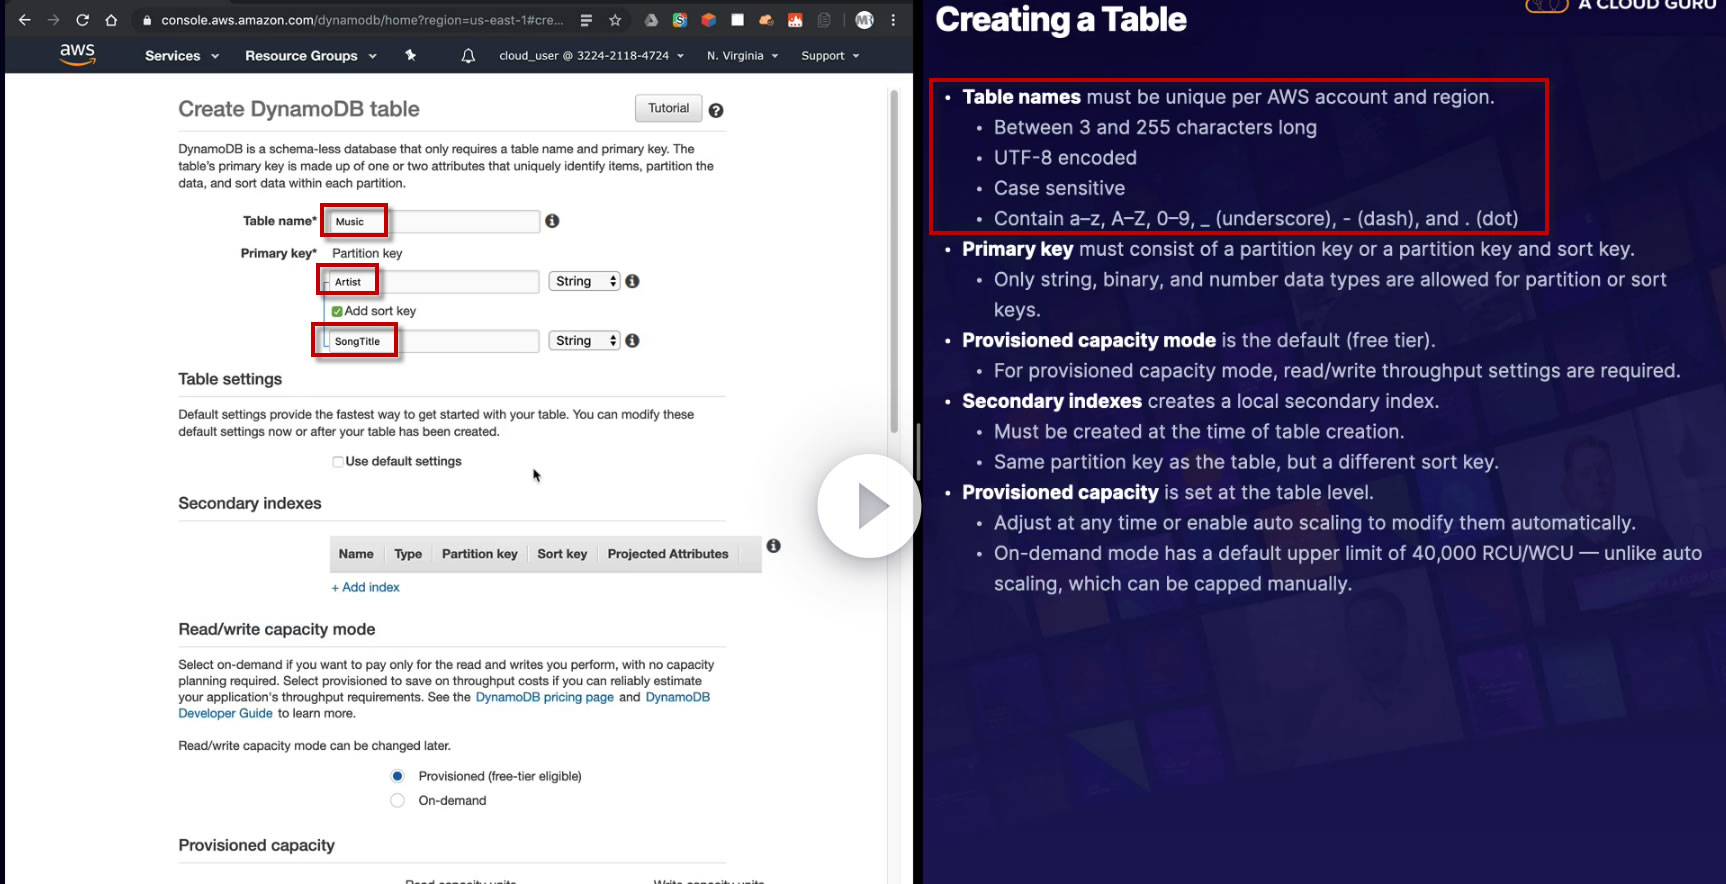Select the On-demand capacity mode radio
The width and height of the screenshot is (1726, 884).
(x=397, y=800)
